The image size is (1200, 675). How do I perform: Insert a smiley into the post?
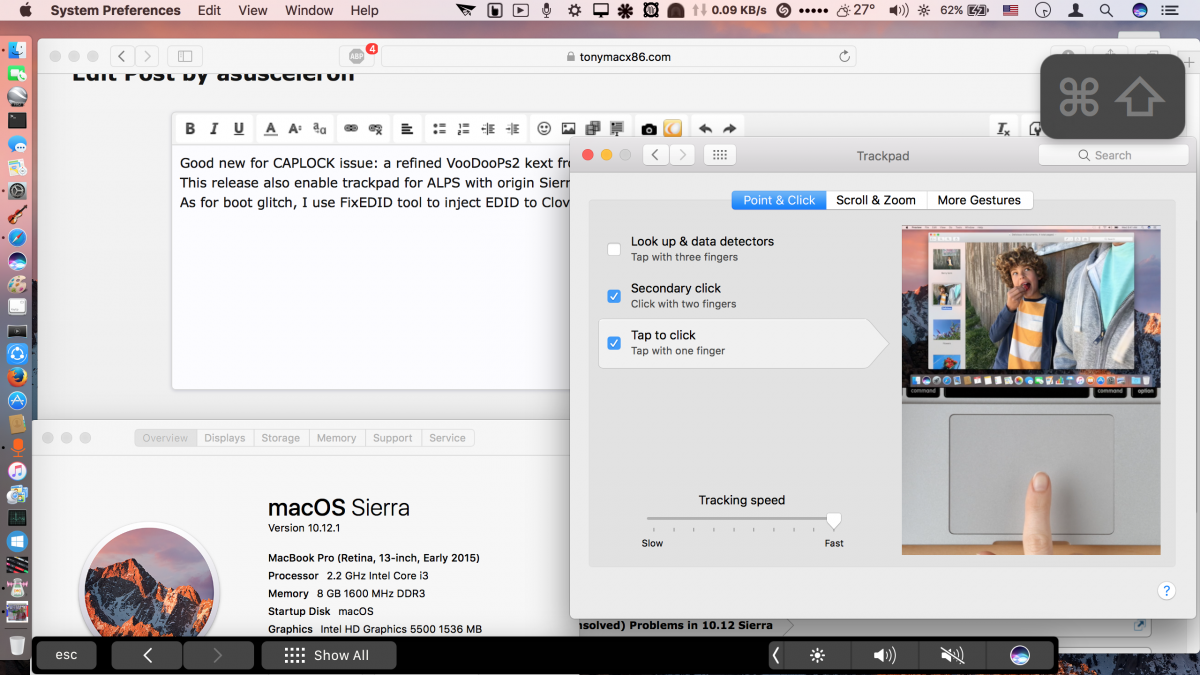pos(544,129)
